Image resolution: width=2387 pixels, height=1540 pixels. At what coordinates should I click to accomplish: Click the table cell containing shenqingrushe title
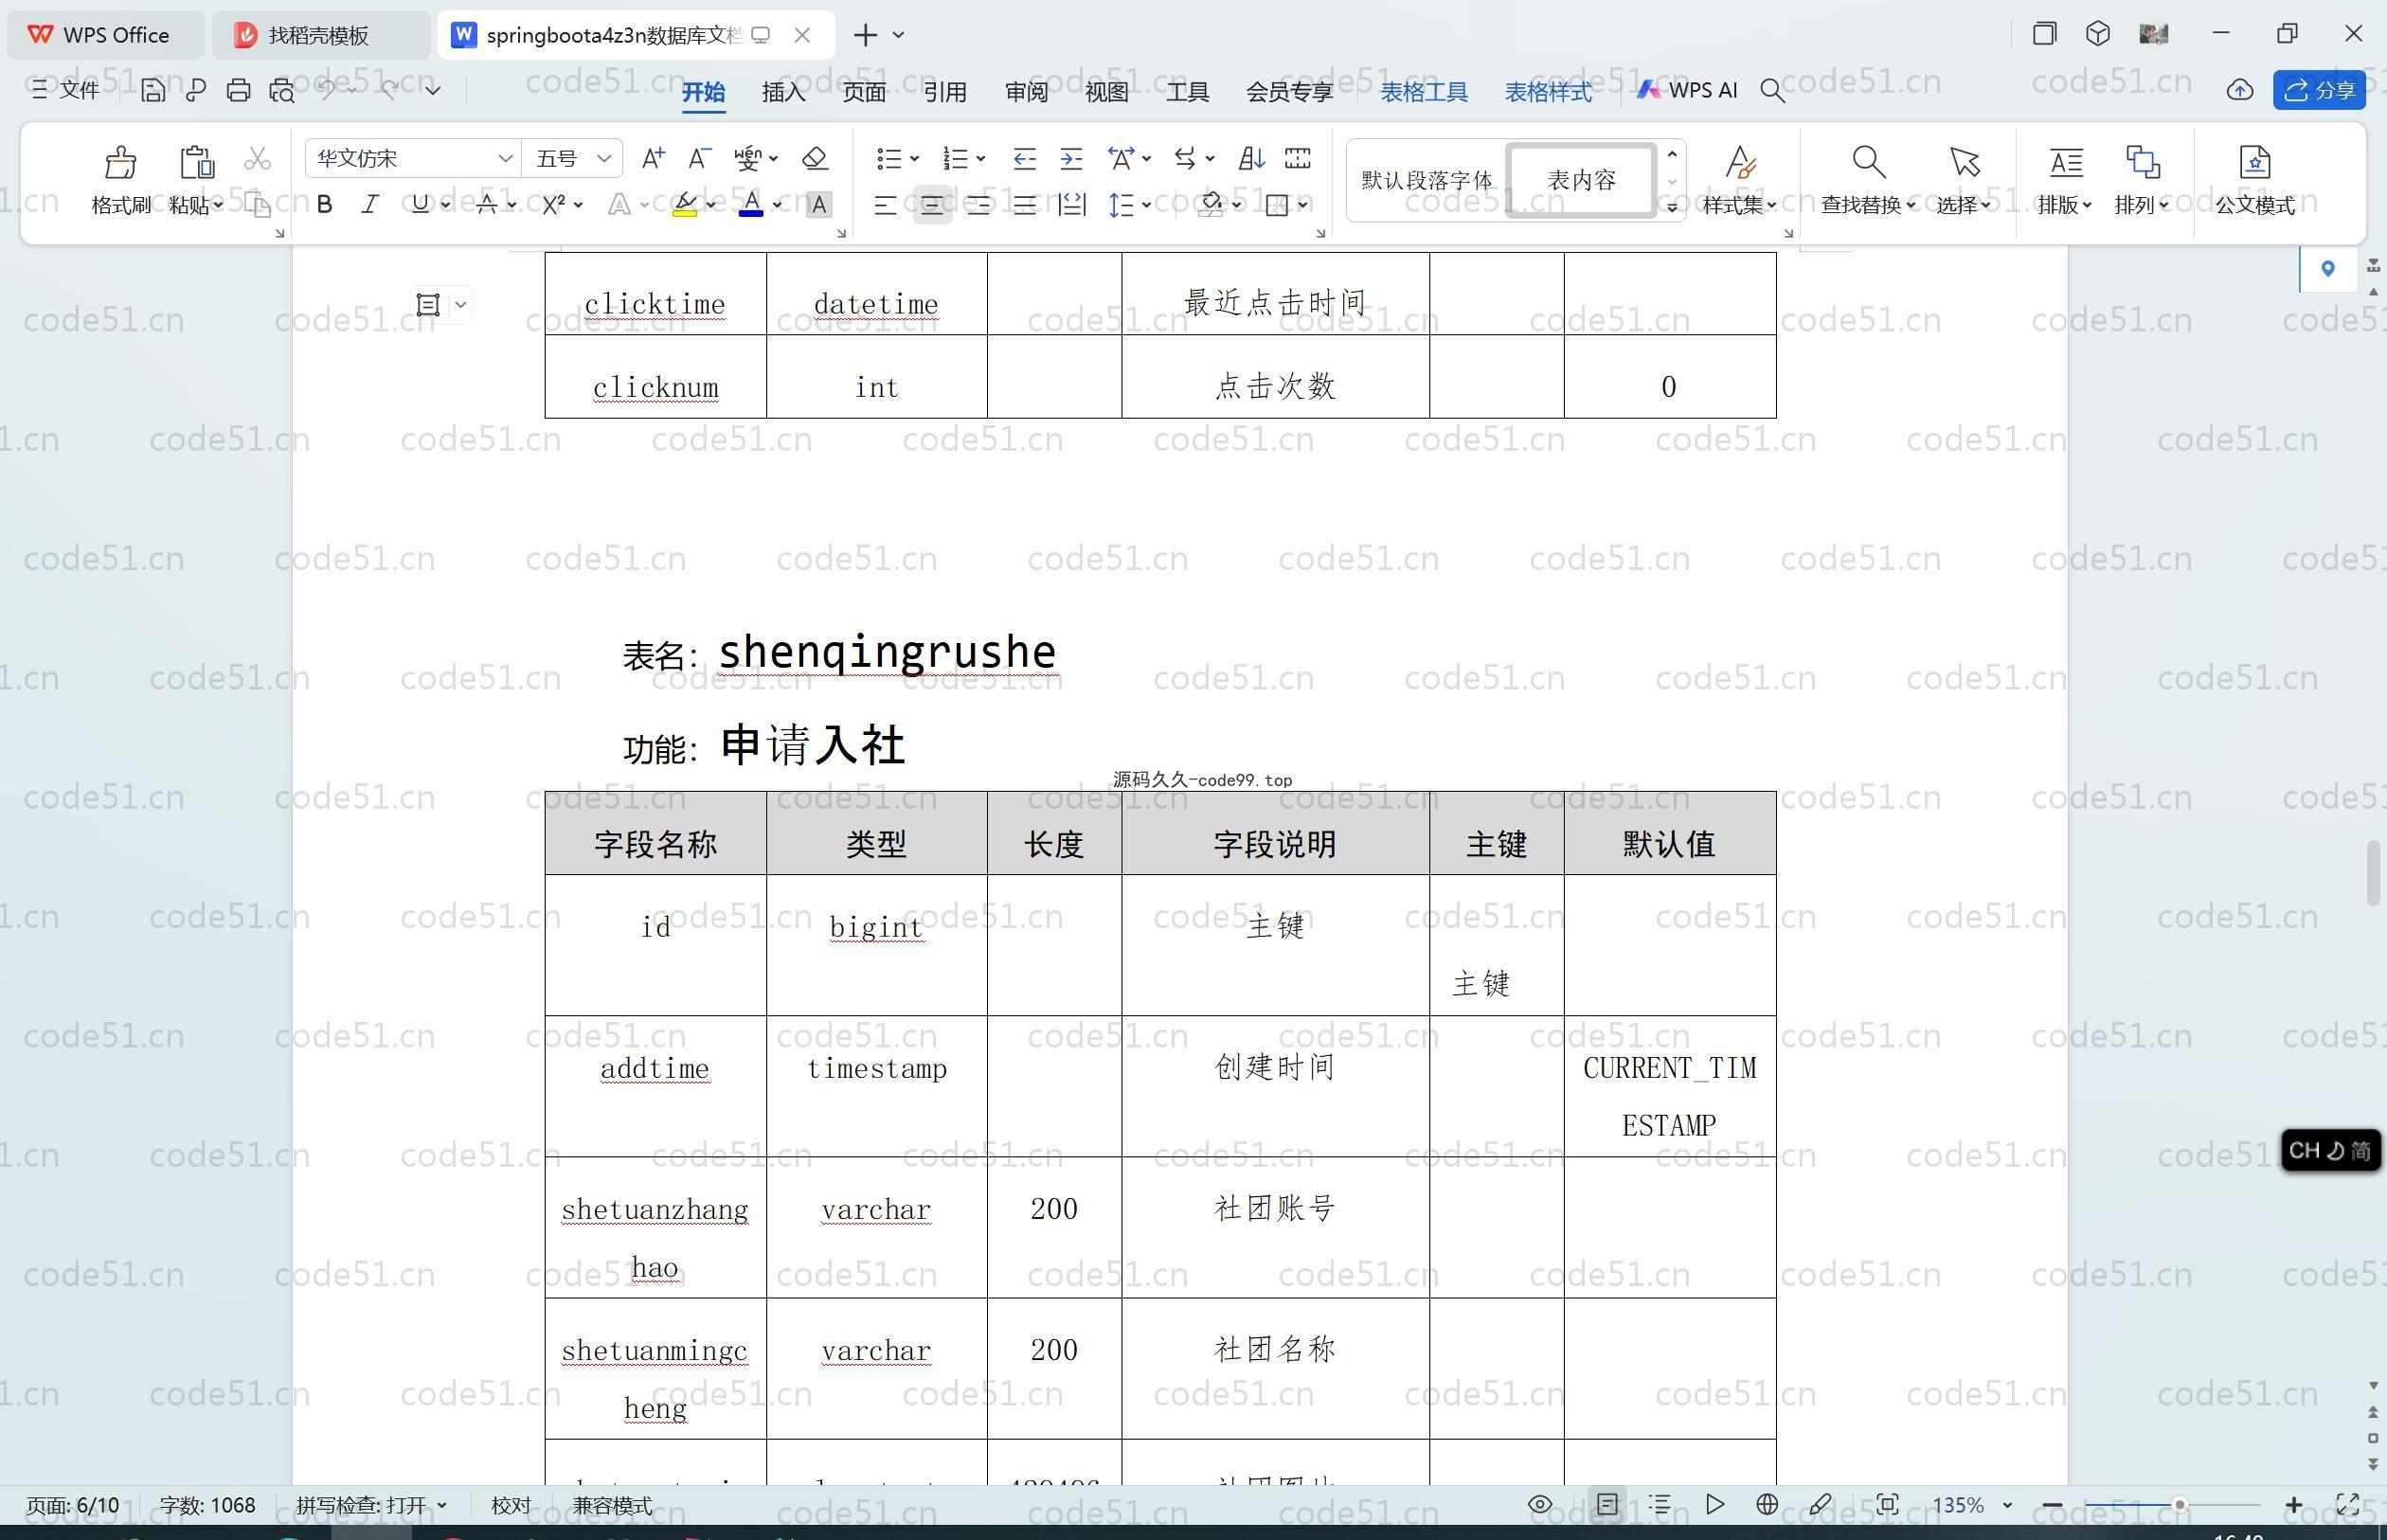pyautogui.click(x=887, y=653)
